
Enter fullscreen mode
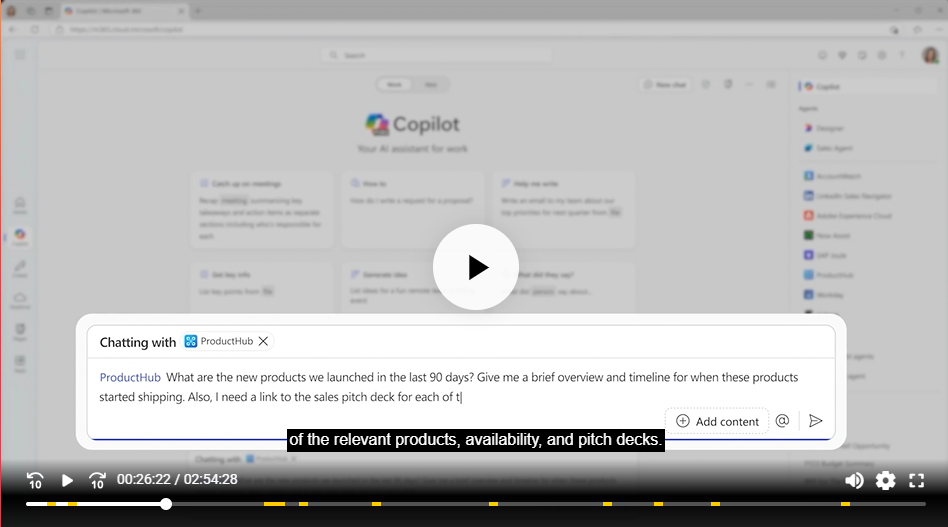pos(917,480)
